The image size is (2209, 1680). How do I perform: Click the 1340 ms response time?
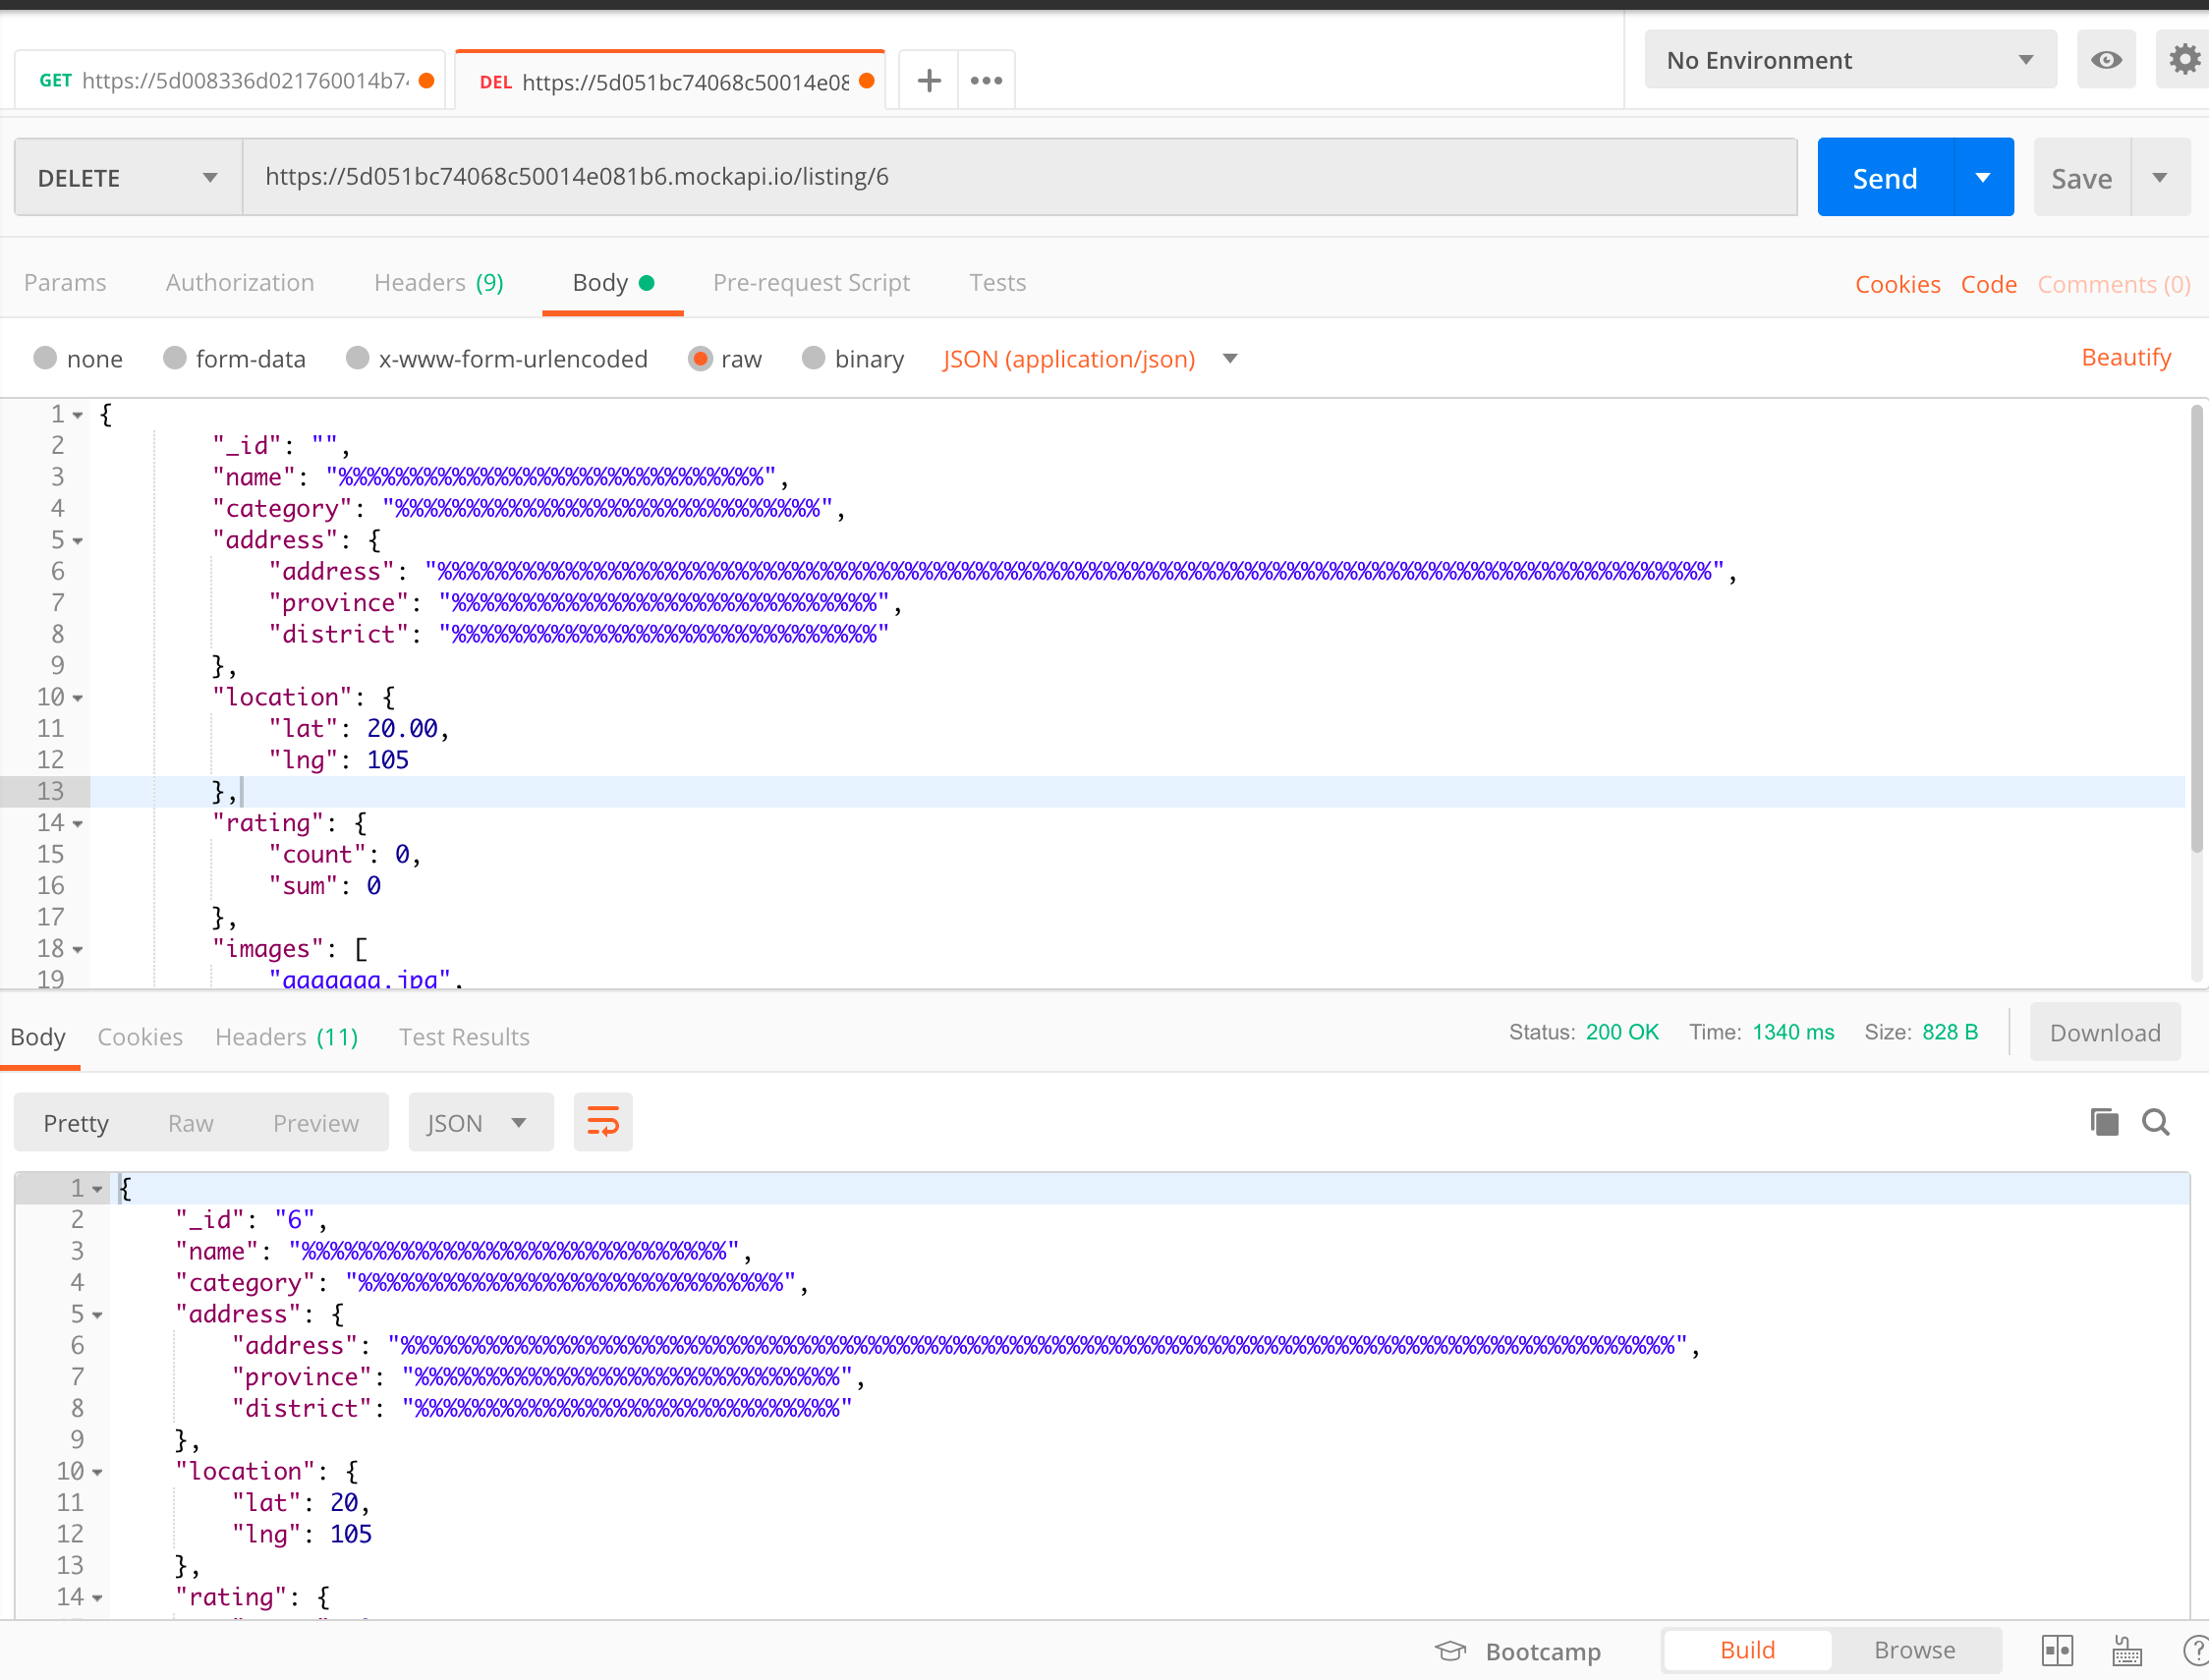1793,1032
